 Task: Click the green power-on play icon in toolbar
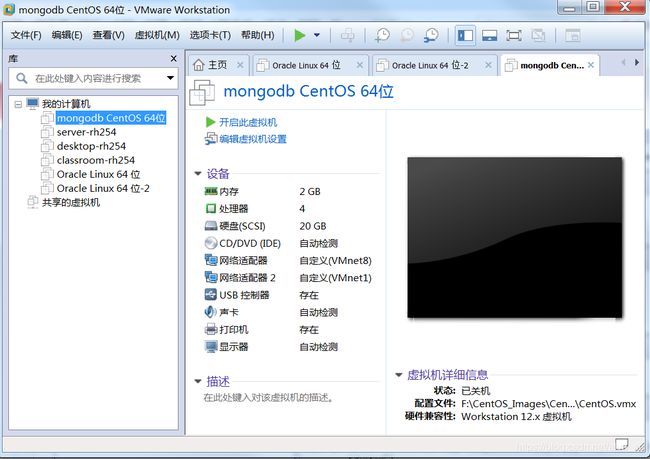[299, 35]
